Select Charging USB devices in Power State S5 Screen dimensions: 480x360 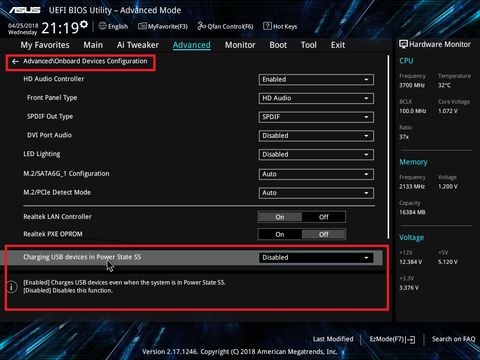coord(82,257)
